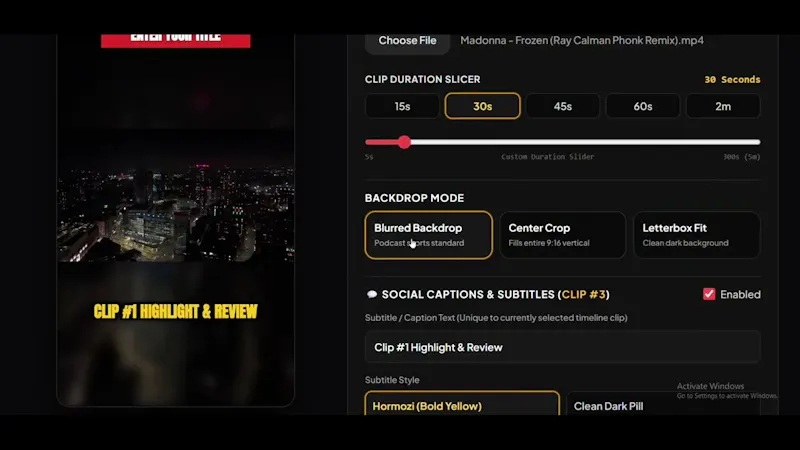Click the Madonna - Frozen file name

click(x=582, y=40)
